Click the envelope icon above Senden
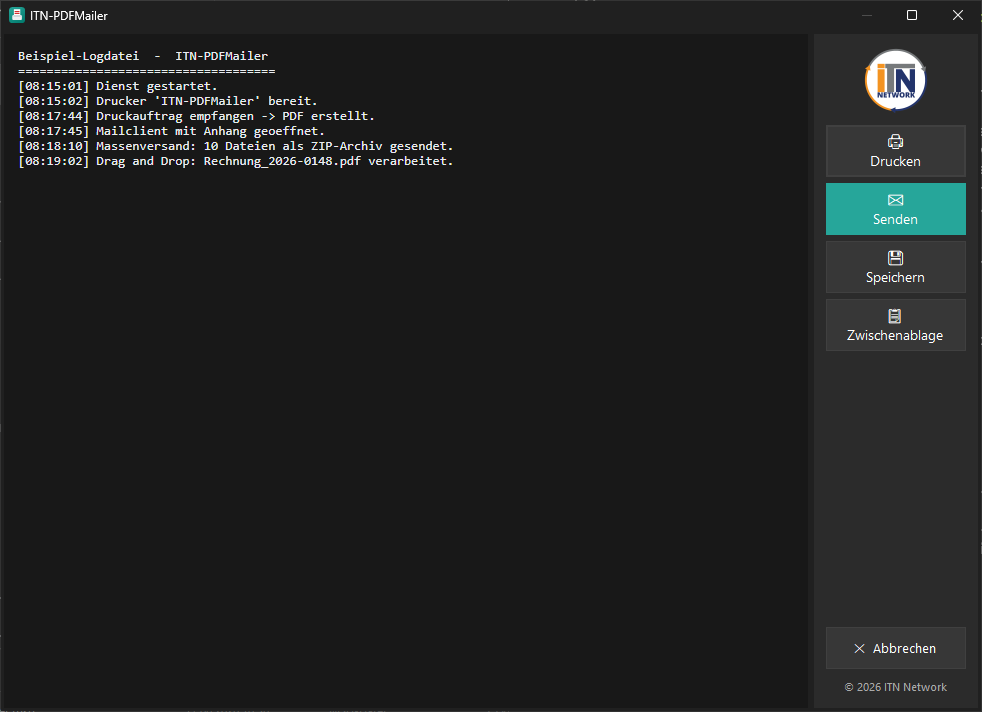The width and height of the screenshot is (982, 712). 896,200
